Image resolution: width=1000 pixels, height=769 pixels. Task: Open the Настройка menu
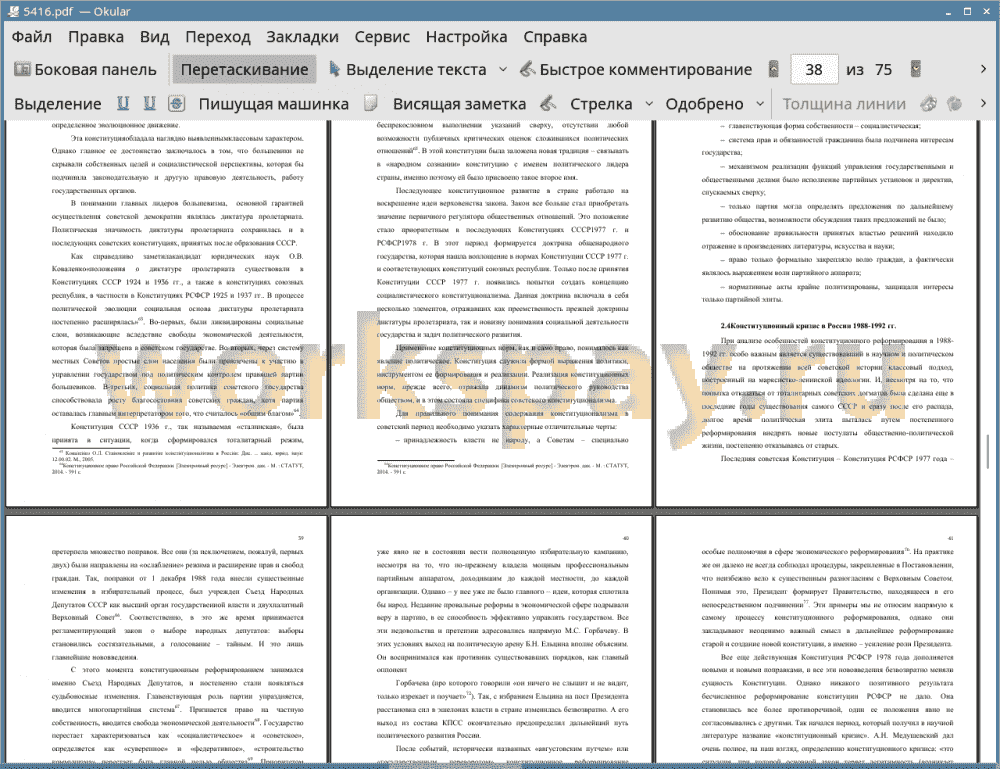coord(466,37)
